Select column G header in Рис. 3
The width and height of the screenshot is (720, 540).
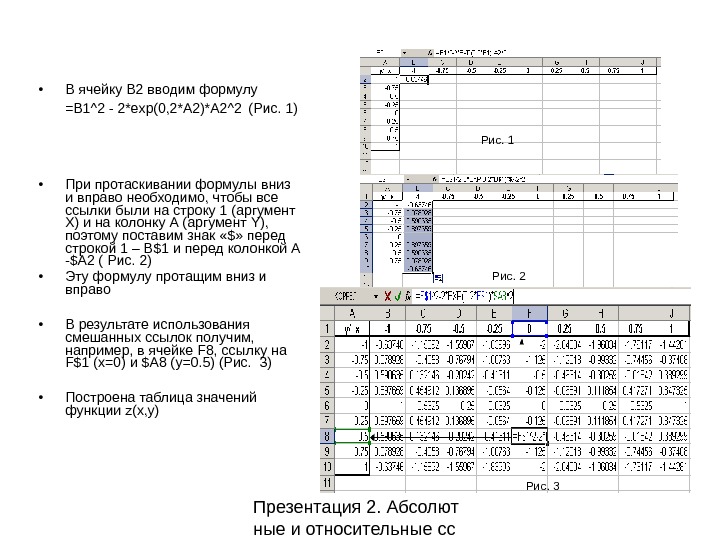pyautogui.click(x=565, y=313)
